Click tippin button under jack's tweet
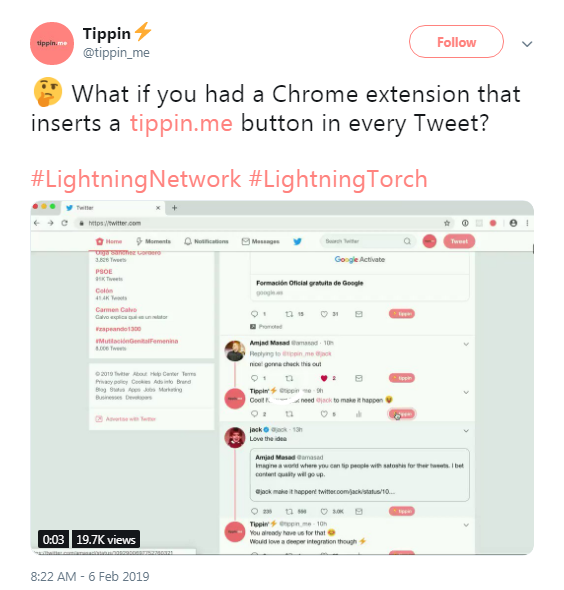Viewport: 564px width, 590px height. tap(402, 511)
